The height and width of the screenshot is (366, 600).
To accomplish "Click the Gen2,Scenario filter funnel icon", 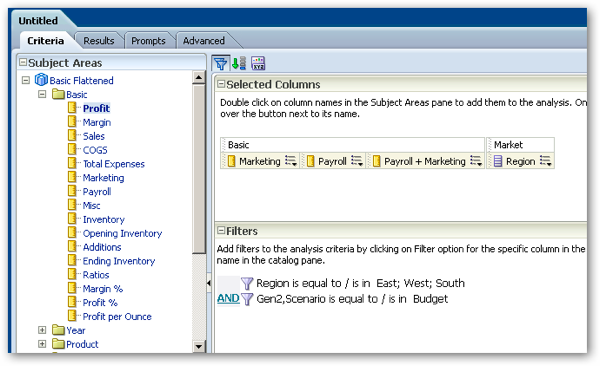I will pyautogui.click(x=247, y=299).
